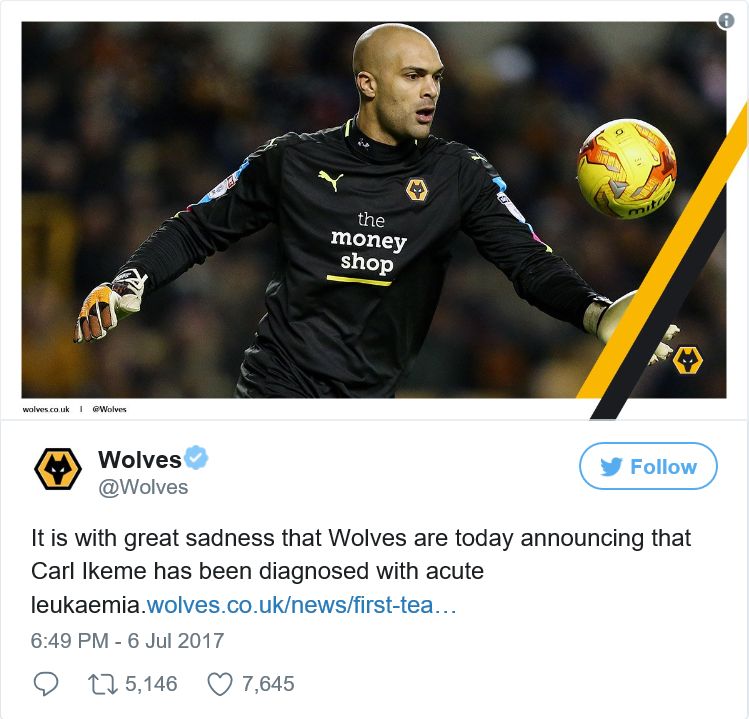Viewport: 749px width, 719px height.
Task: Click the reply speech bubble icon
Action: point(46,684)
